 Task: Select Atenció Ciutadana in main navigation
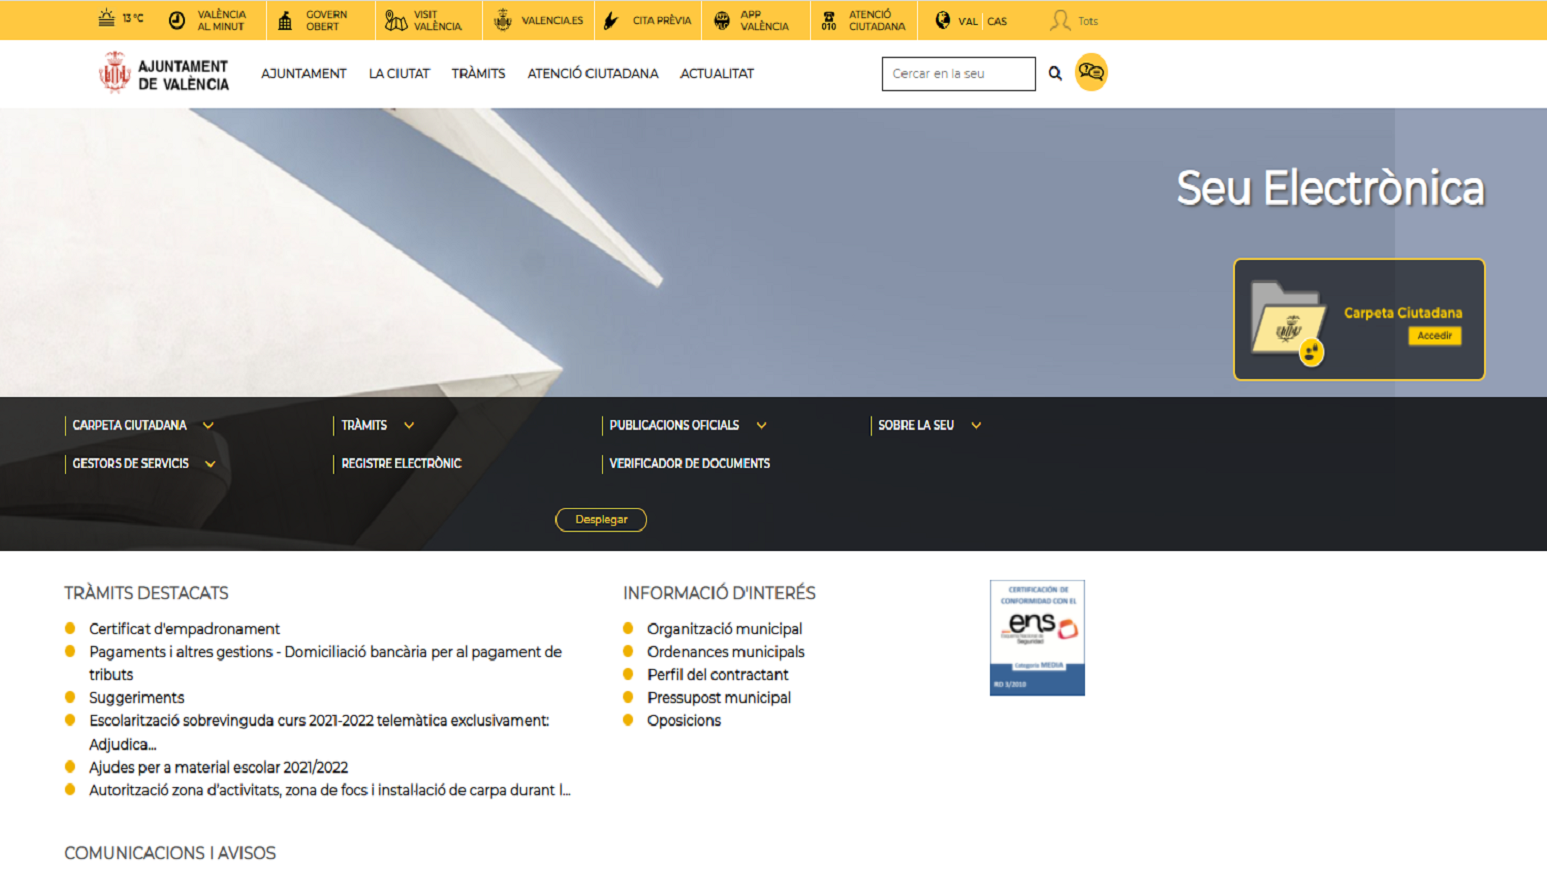click(592, 73)
